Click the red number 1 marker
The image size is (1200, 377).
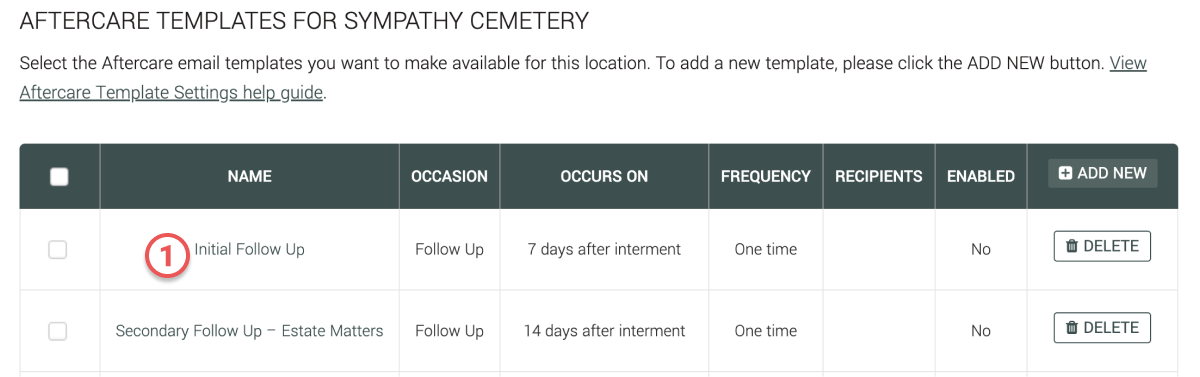click(168, 256)
